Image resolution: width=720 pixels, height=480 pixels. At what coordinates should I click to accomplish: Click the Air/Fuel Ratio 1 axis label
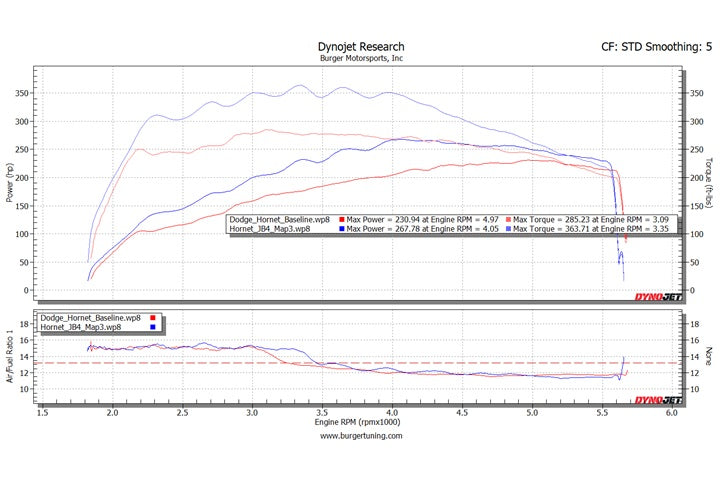pos(9,358)
